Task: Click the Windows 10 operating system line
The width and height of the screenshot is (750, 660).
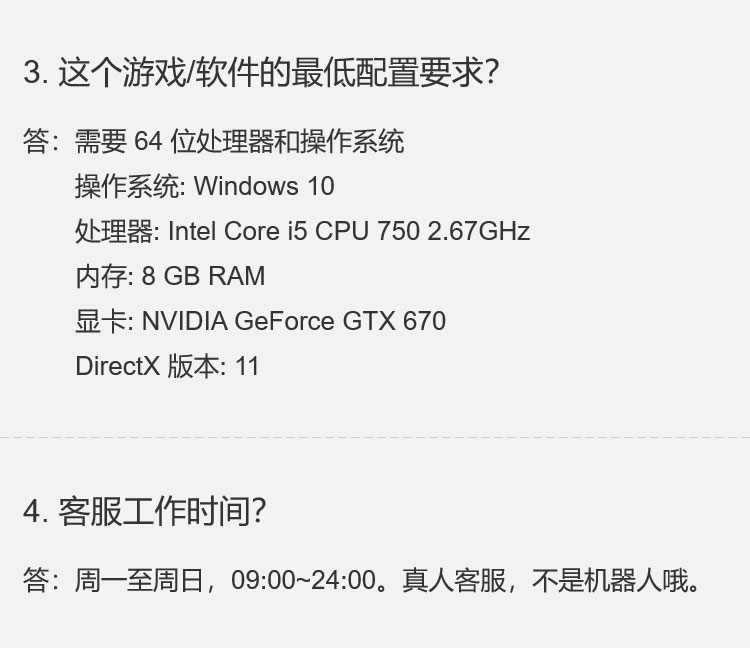Action: tap(205, 186)
